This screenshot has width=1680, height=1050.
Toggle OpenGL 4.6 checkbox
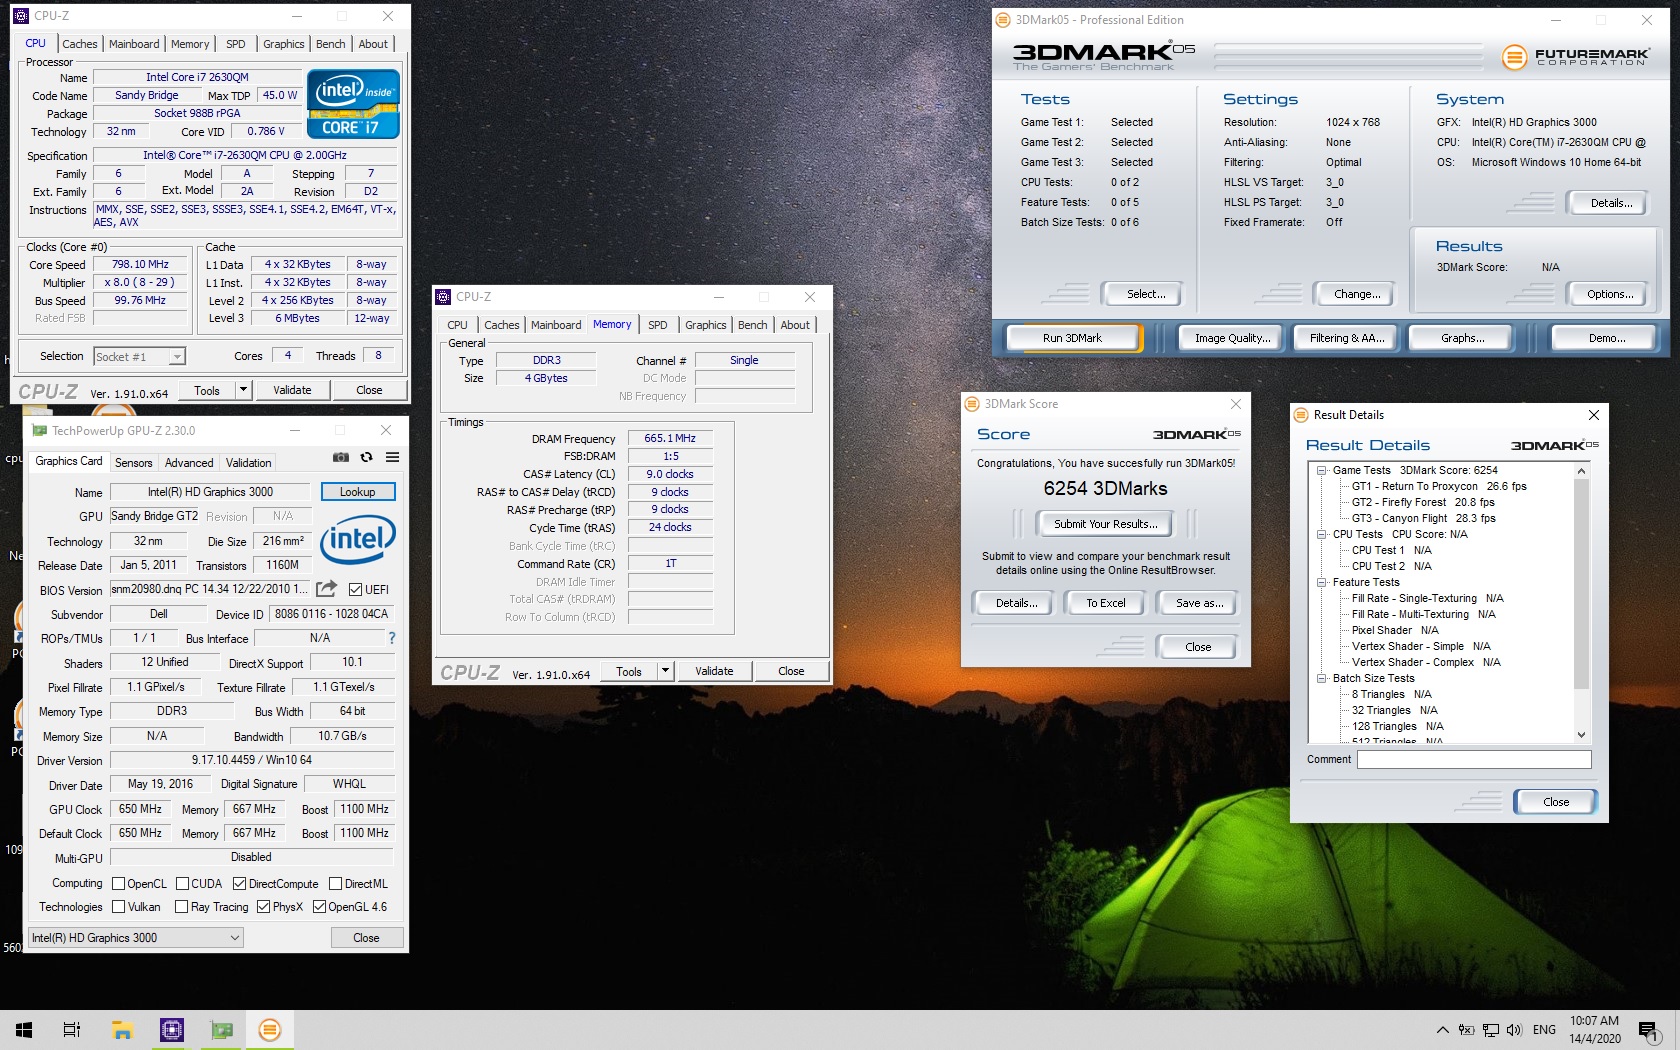pos(319,907)
